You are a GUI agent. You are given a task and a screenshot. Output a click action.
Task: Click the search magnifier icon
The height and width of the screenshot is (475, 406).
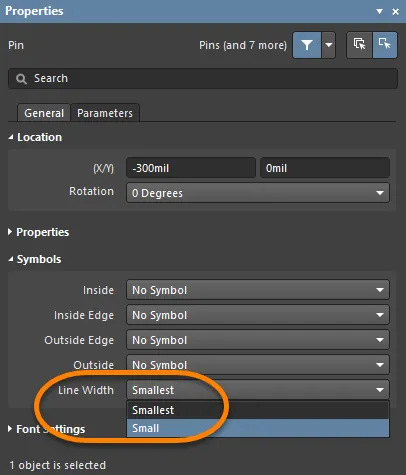click(21, 79)
